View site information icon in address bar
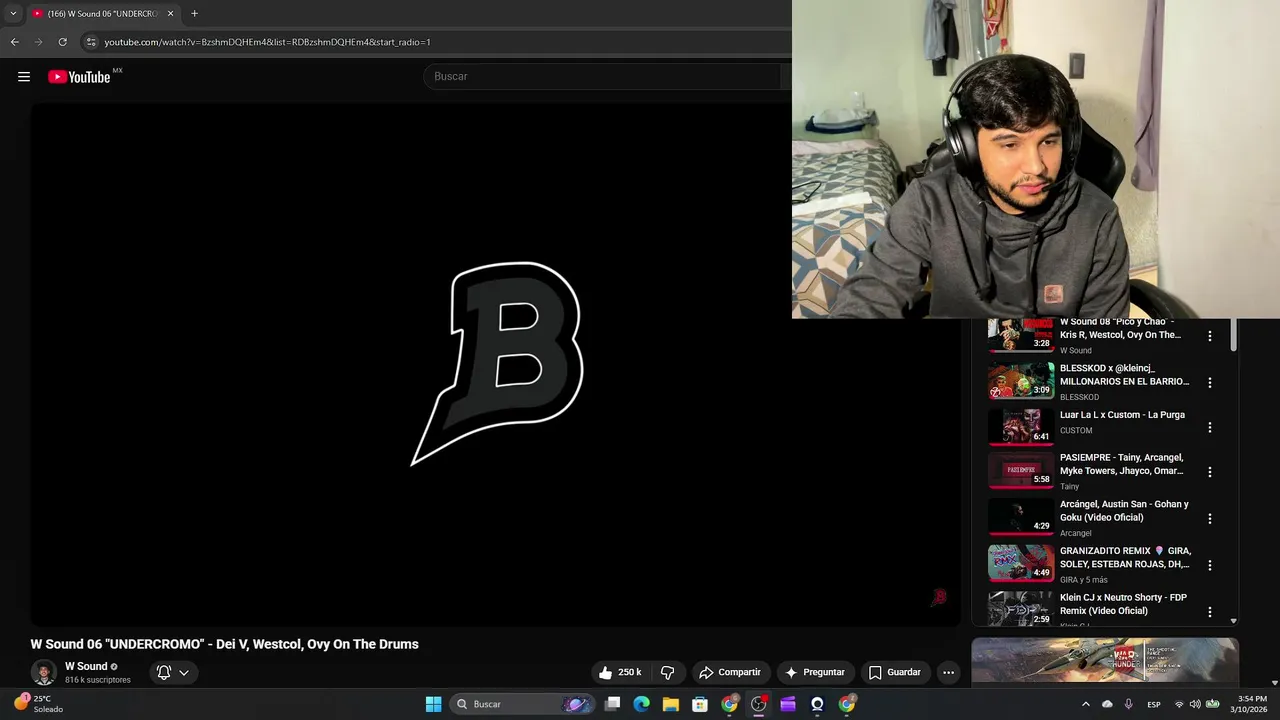This screenshot has width=1280, height=720. tap(91, 42)
